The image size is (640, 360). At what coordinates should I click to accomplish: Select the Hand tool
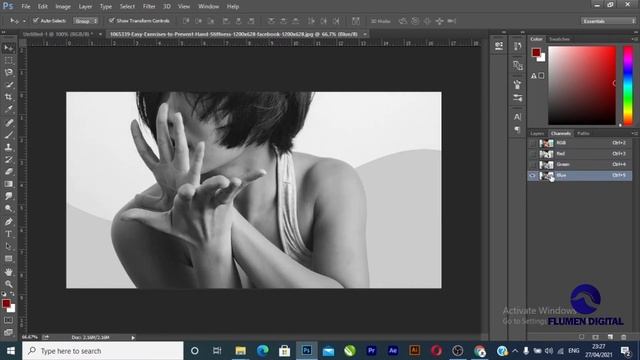click(x=8, y=272)
